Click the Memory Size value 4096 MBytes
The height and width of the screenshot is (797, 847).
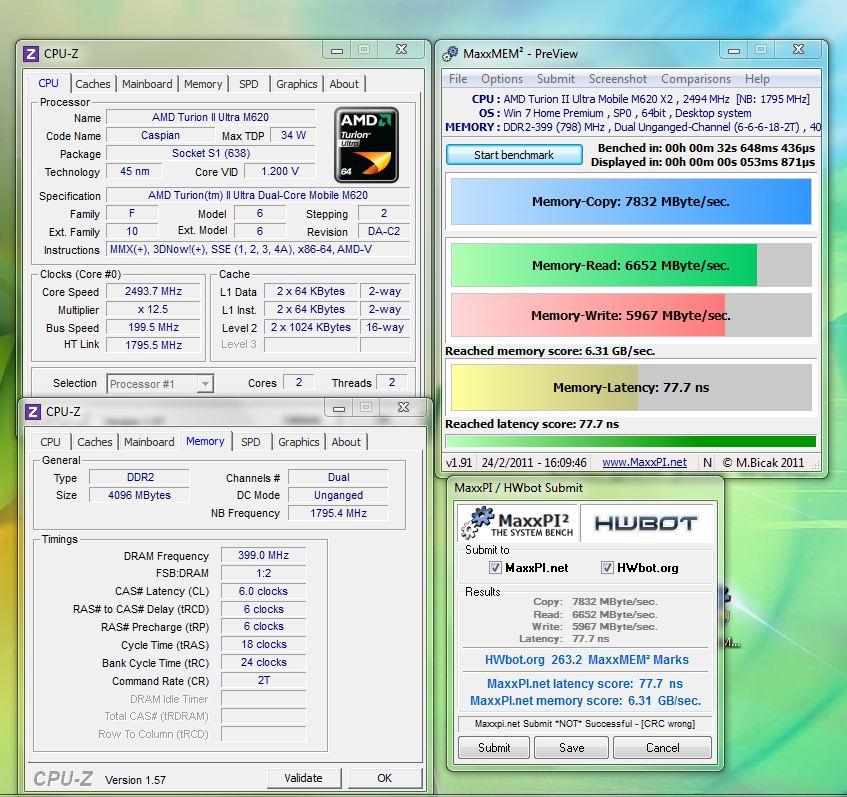(139, 495)
